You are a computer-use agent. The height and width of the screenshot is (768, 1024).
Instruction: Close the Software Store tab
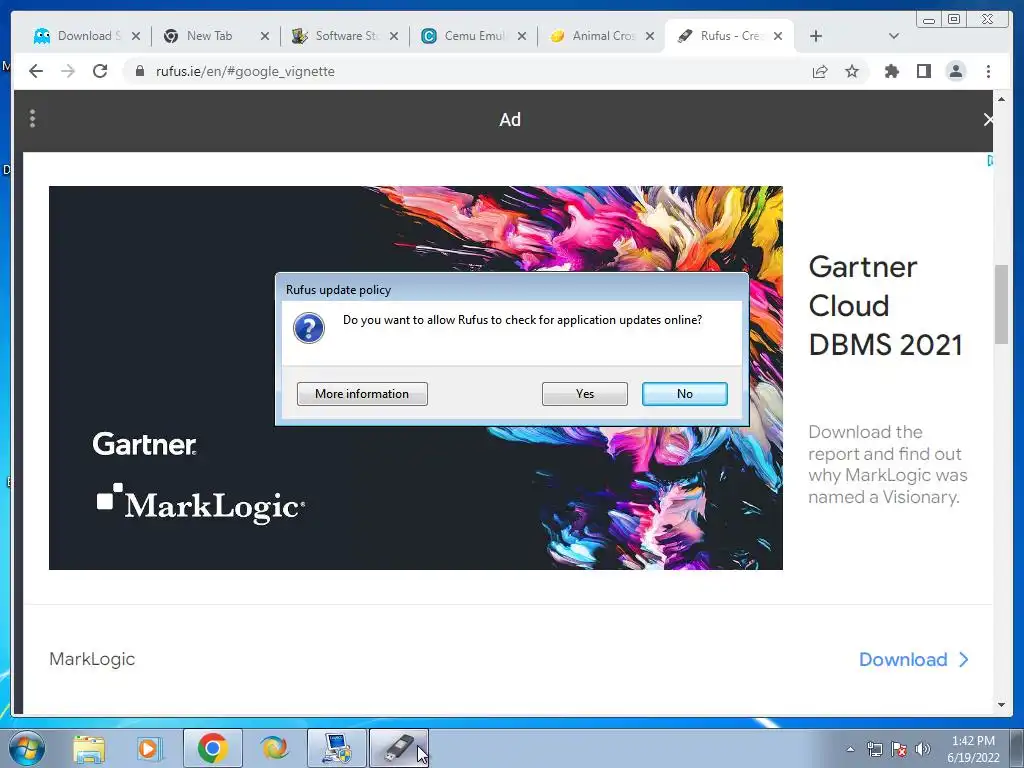pyautogui.click(x=394, y=36)
